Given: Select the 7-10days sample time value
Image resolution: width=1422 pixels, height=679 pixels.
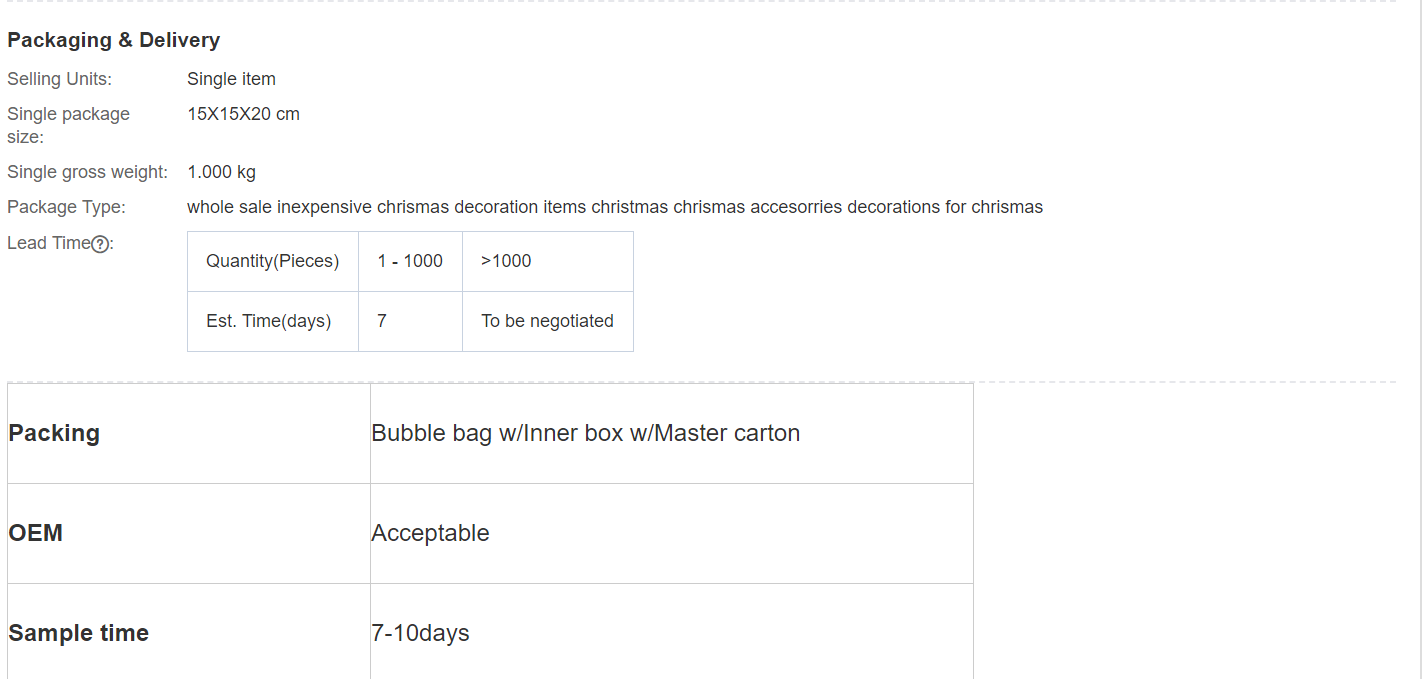Looking at the screenshot, I should pyautogui.click(x=420, y=633).
